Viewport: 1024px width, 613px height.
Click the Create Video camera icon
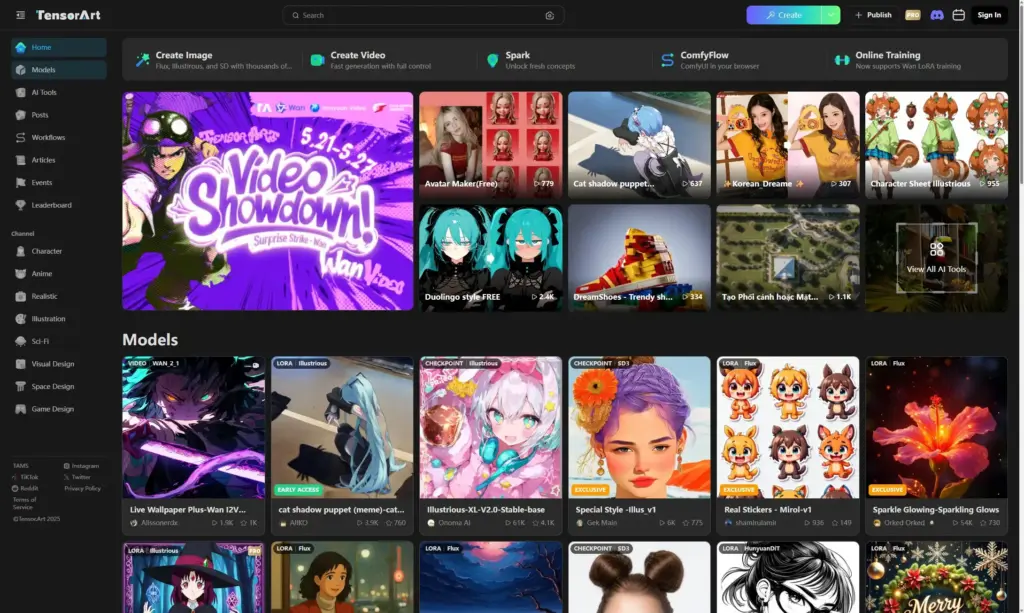tap(317, 60)
